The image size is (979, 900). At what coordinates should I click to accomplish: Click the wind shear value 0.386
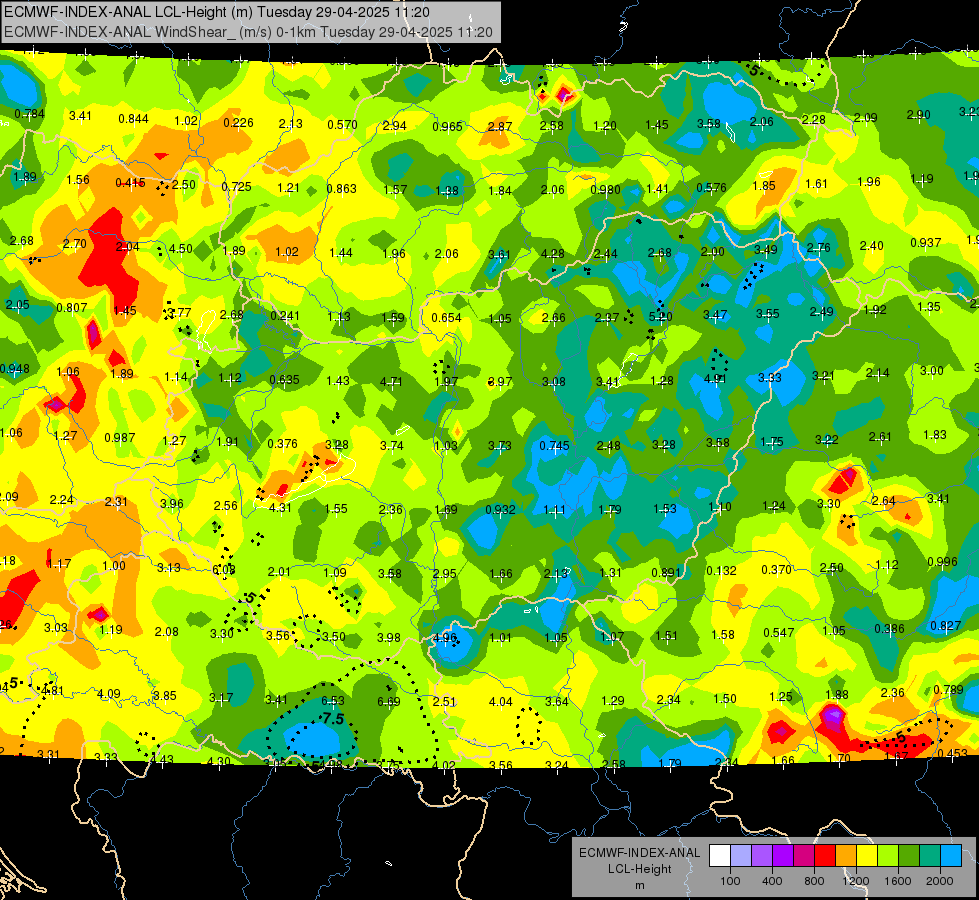(889, 629)
